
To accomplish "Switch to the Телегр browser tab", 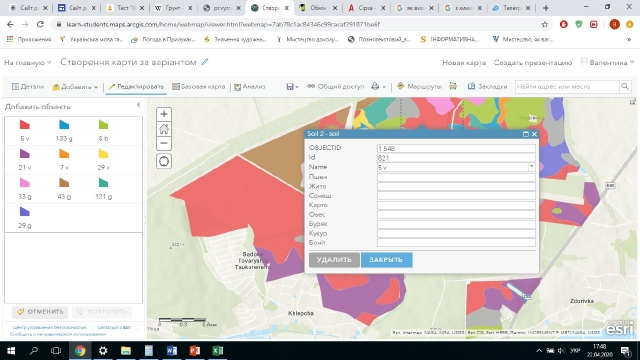I will (511, 8).
